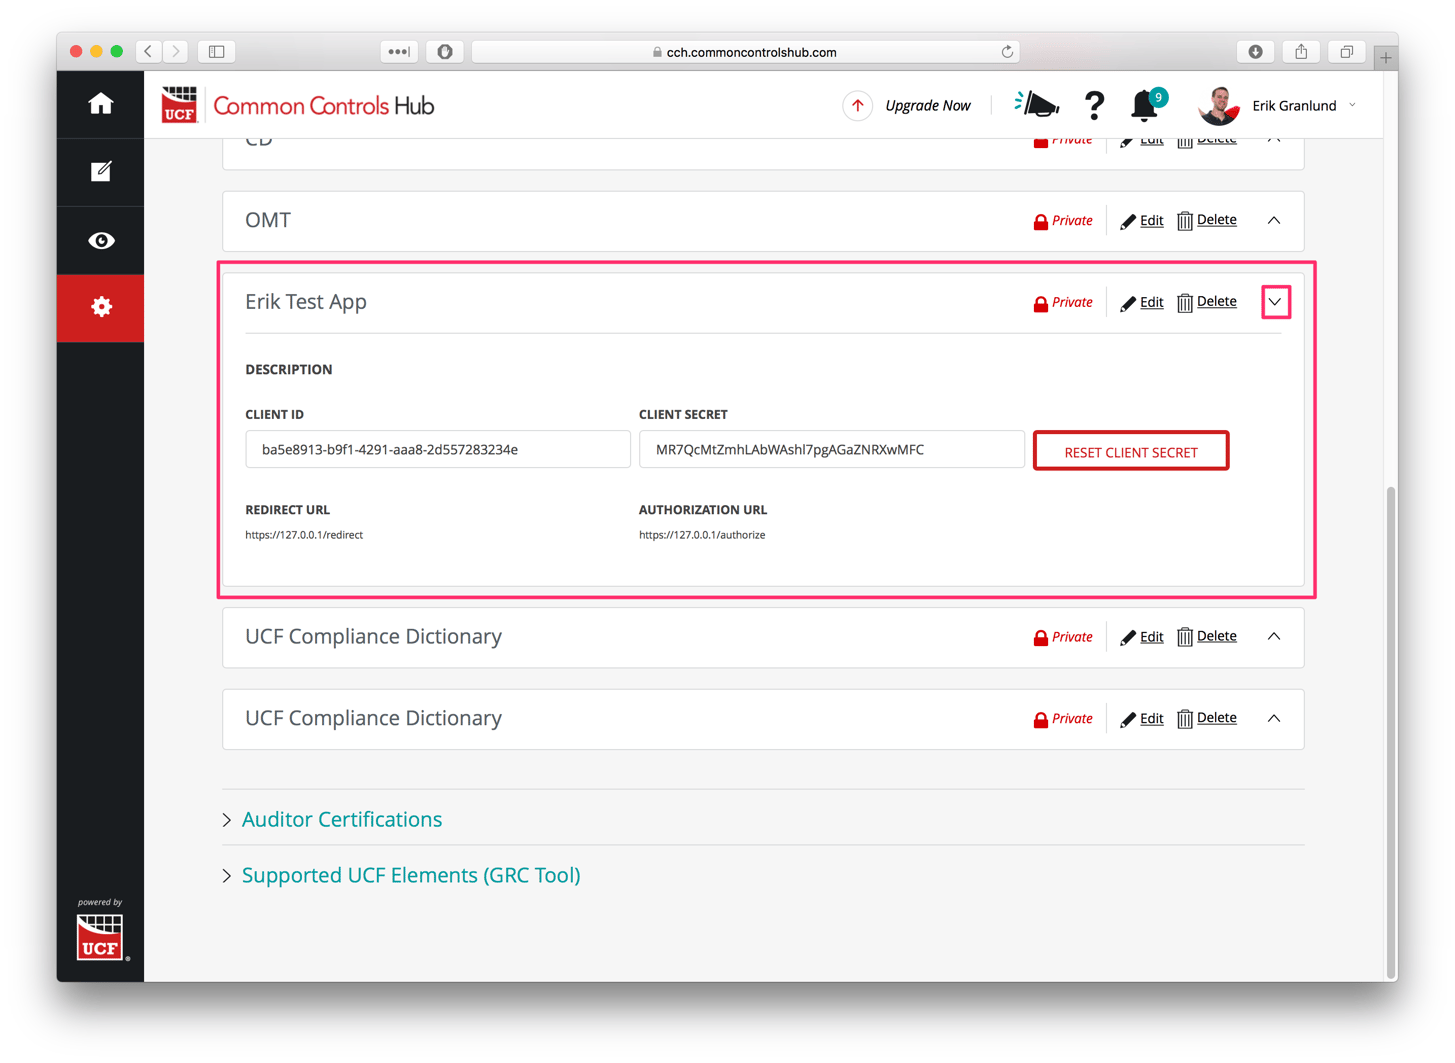Click the page vertical scrollbar
1455x1063 pixels.
pyautogui.click(x=1391, y=734)
